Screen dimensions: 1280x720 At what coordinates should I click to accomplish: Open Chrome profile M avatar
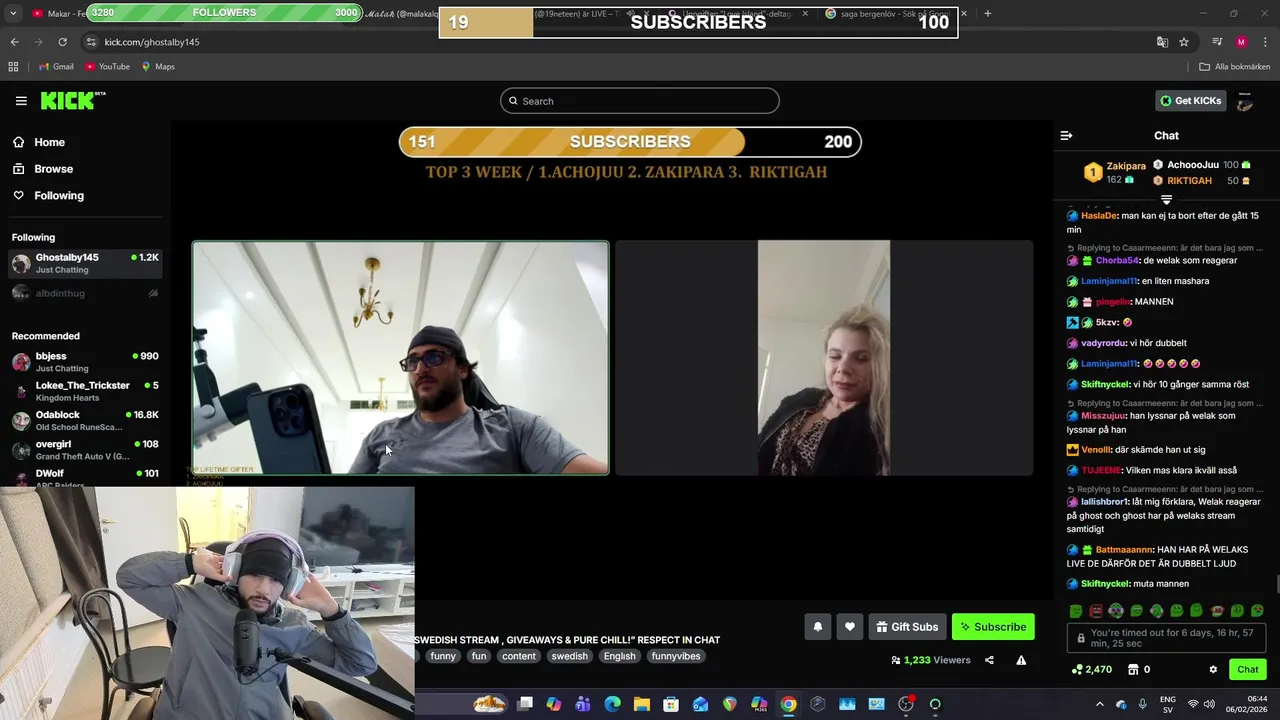click(1241, 42)
